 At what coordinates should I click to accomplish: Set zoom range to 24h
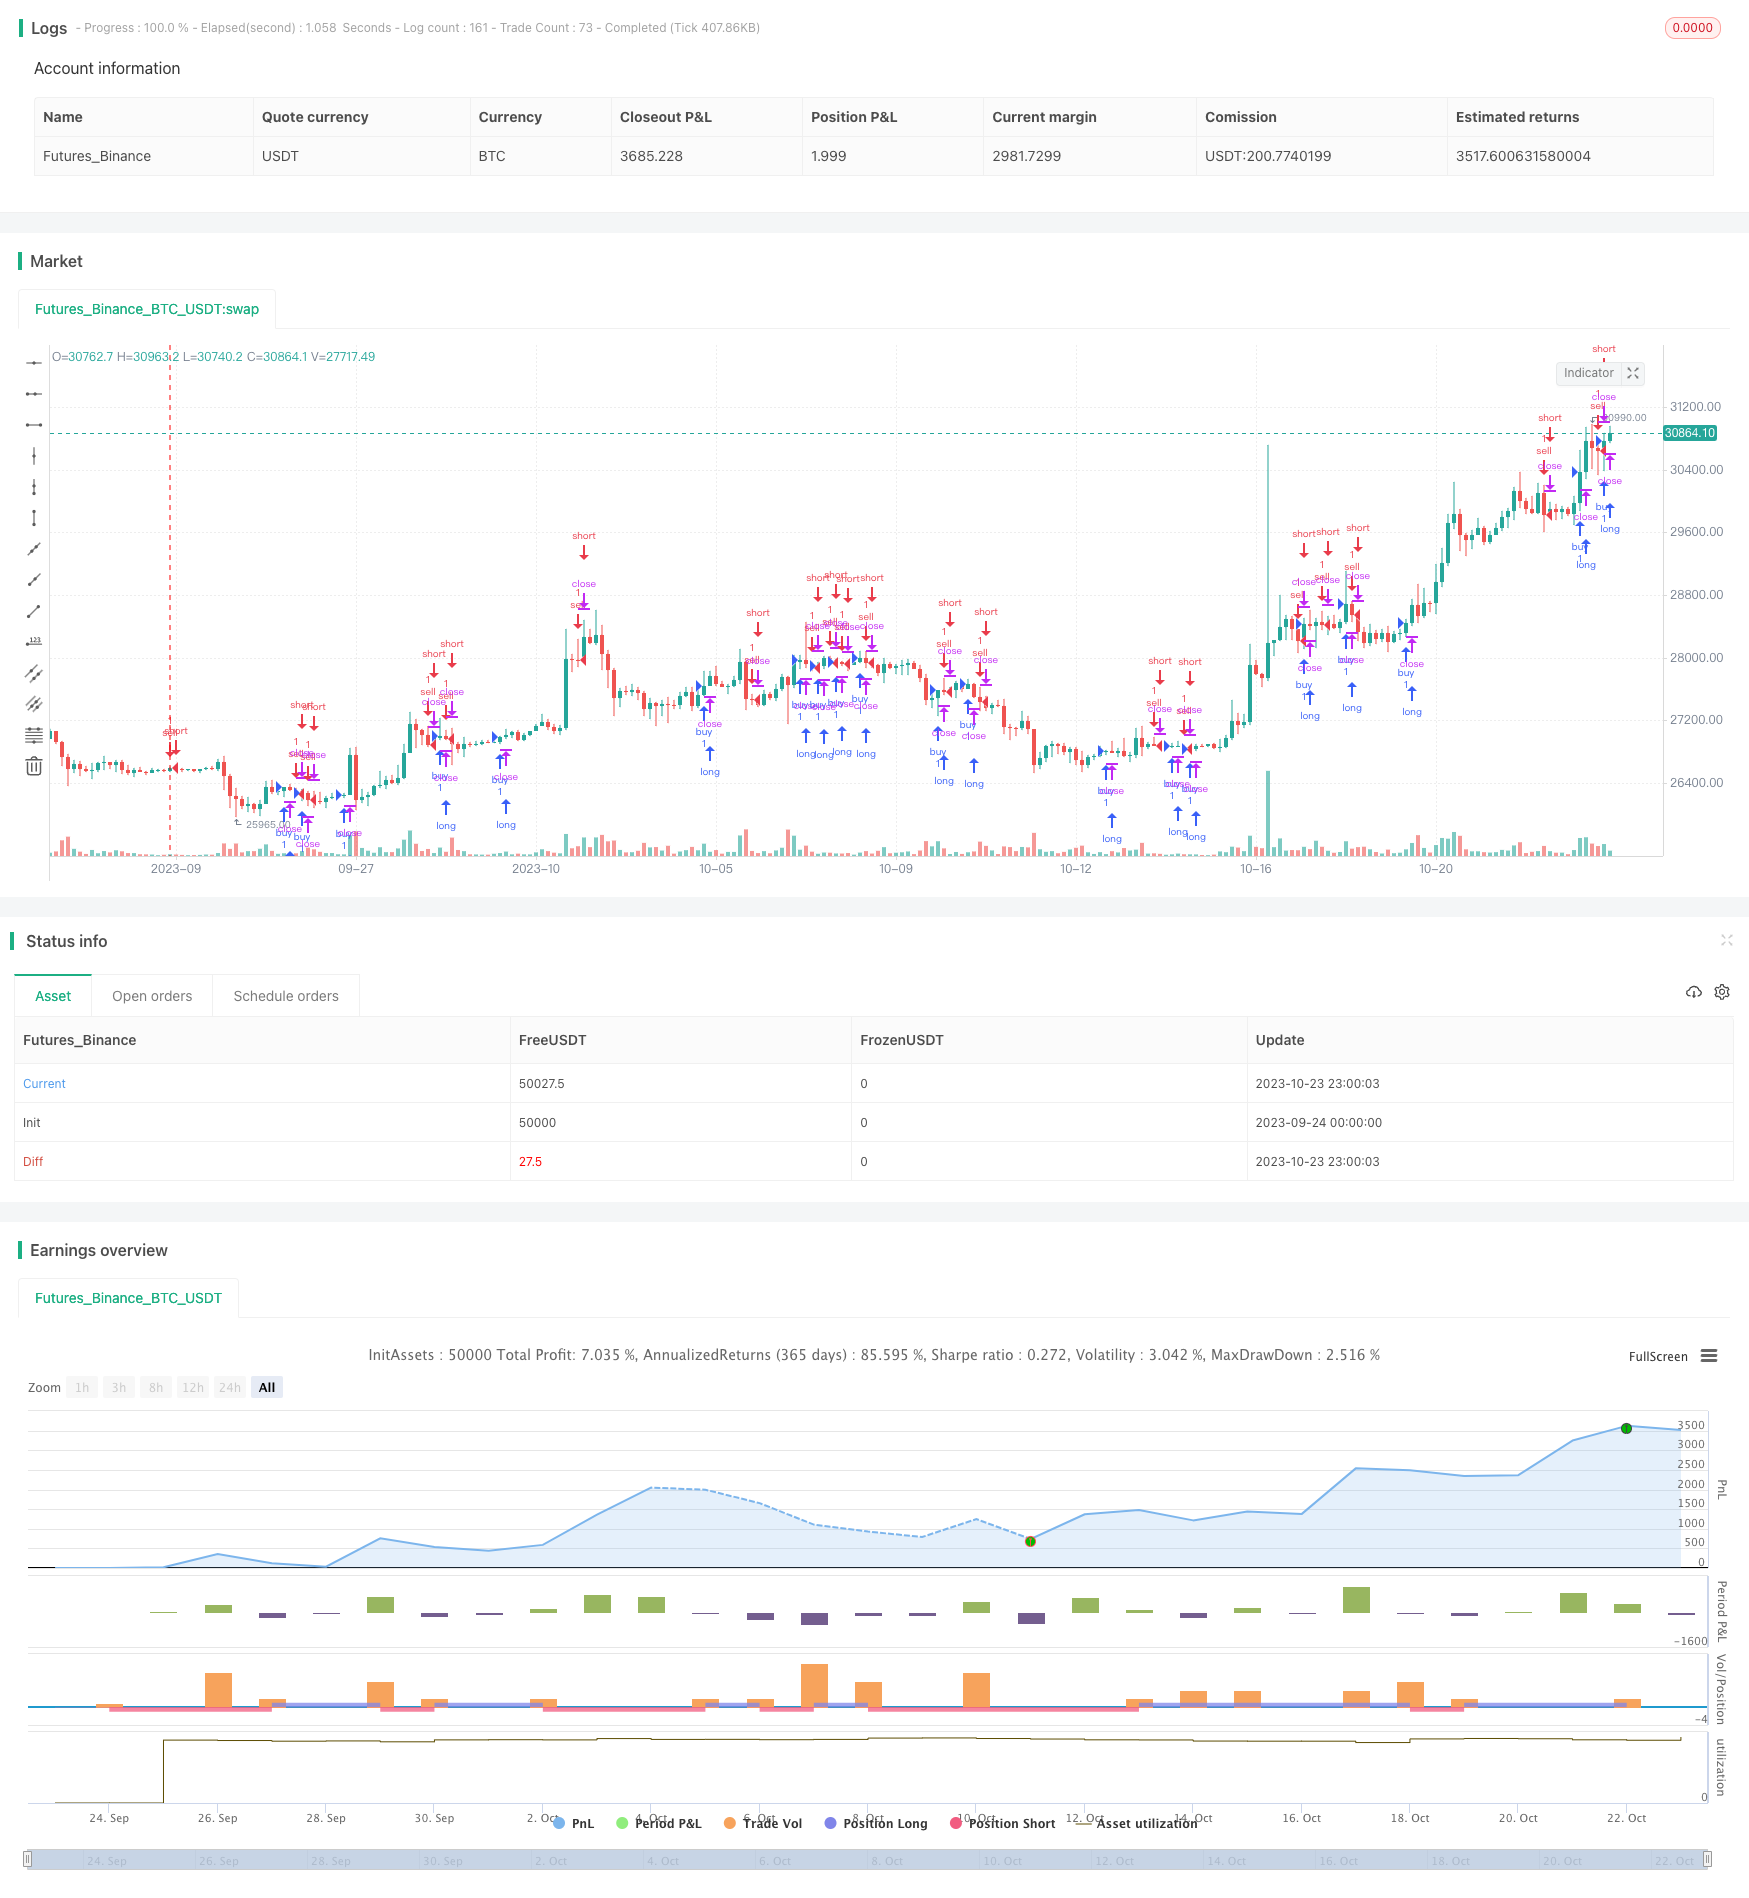(x=230, y=1387)
